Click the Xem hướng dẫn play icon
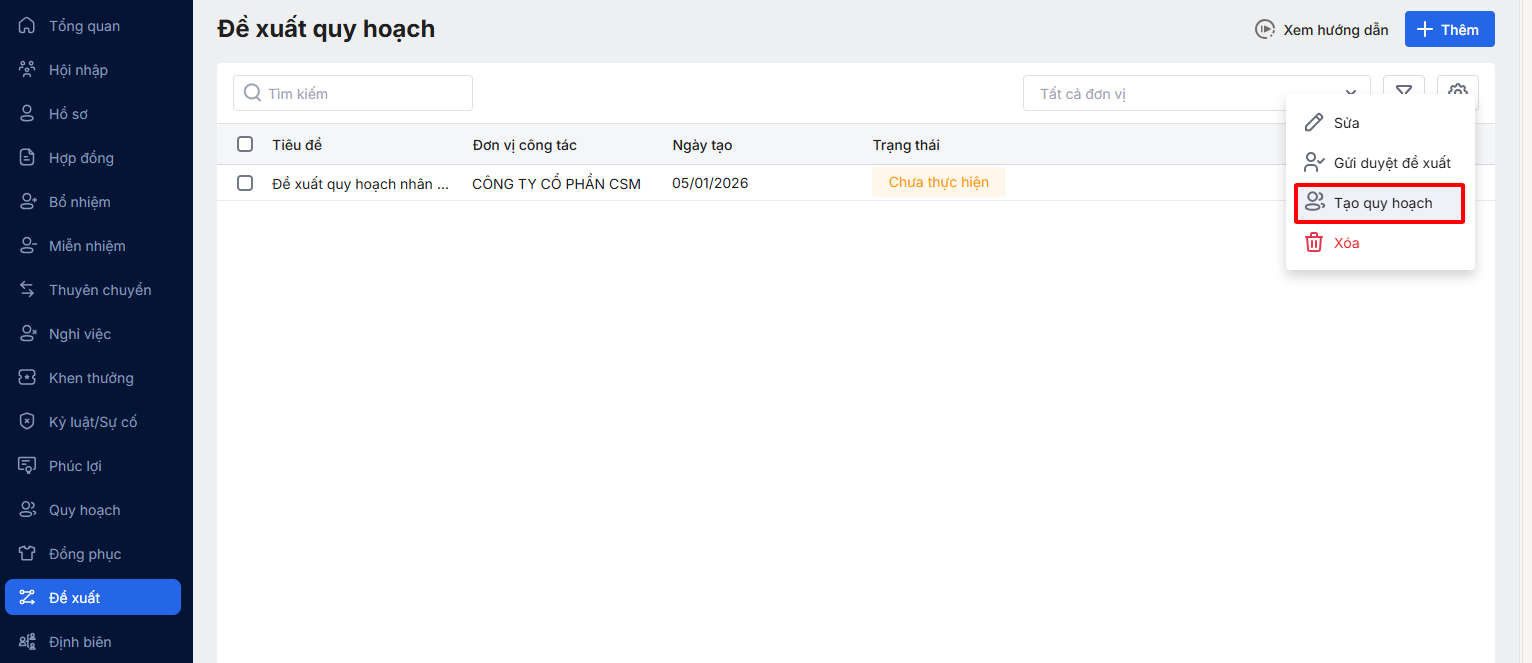 click(x=1265, y=30)
